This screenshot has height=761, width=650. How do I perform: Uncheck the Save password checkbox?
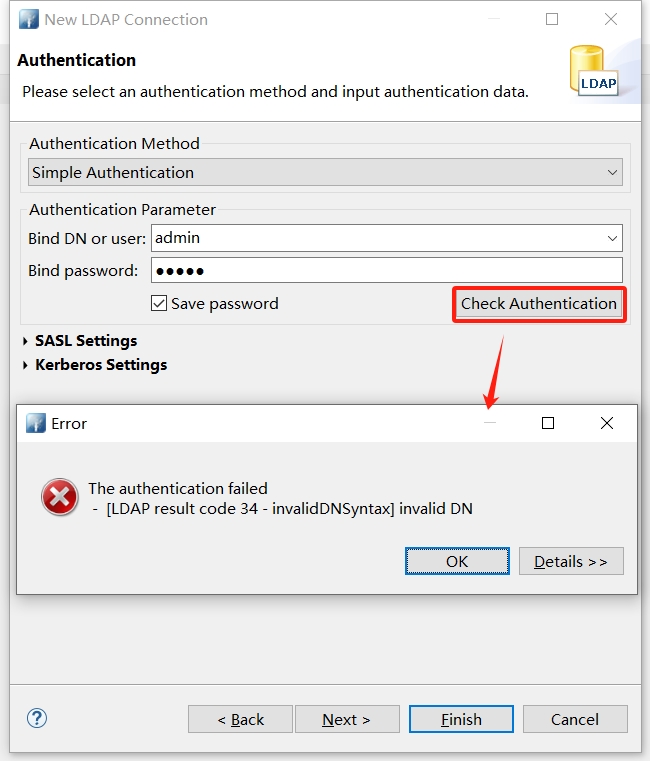click(158, 303)
